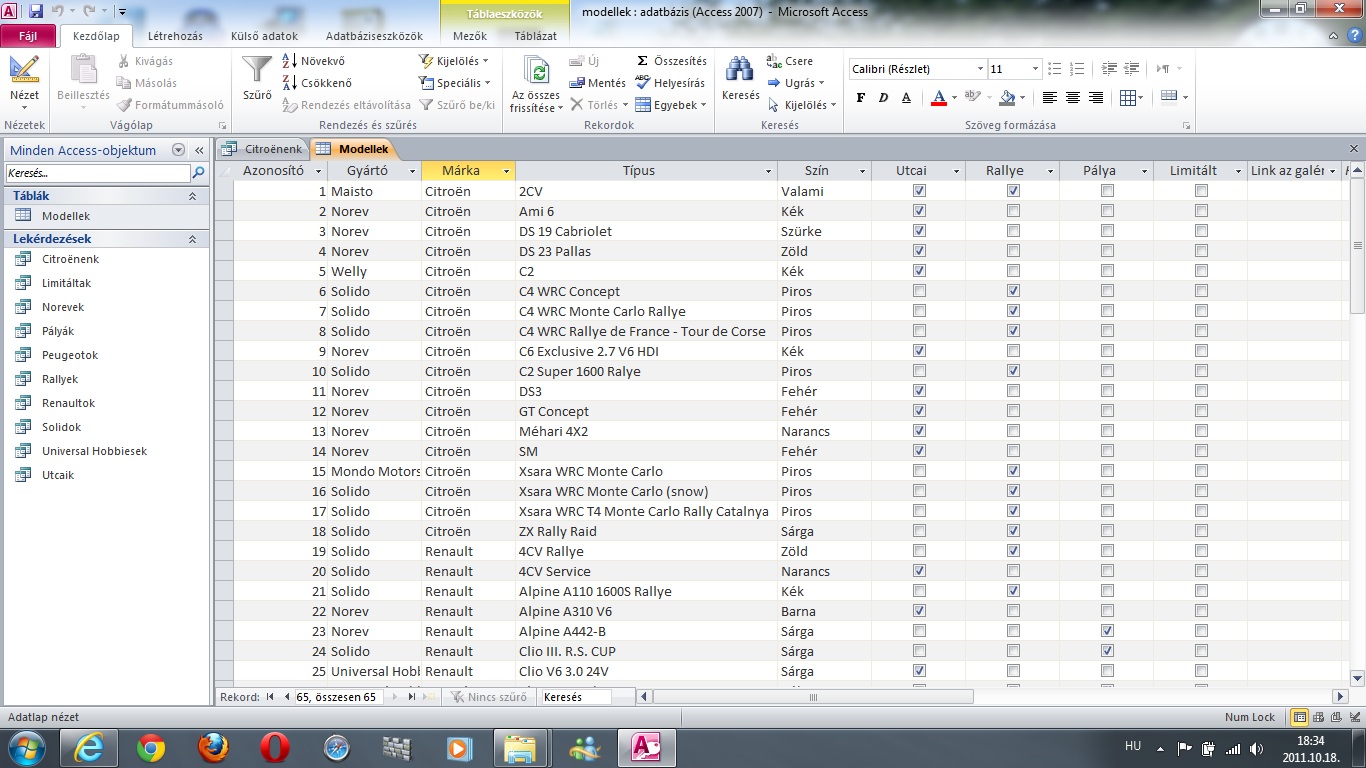Switch to the Létrehozás ribbon tab
Screen dimensions: 1366x768
(x=174, y=36)
